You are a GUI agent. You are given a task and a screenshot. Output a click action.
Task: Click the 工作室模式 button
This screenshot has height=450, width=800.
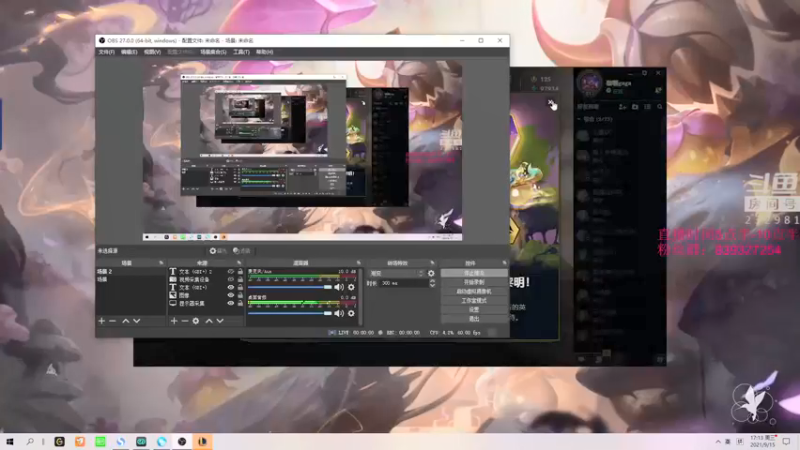pos(474,301)
